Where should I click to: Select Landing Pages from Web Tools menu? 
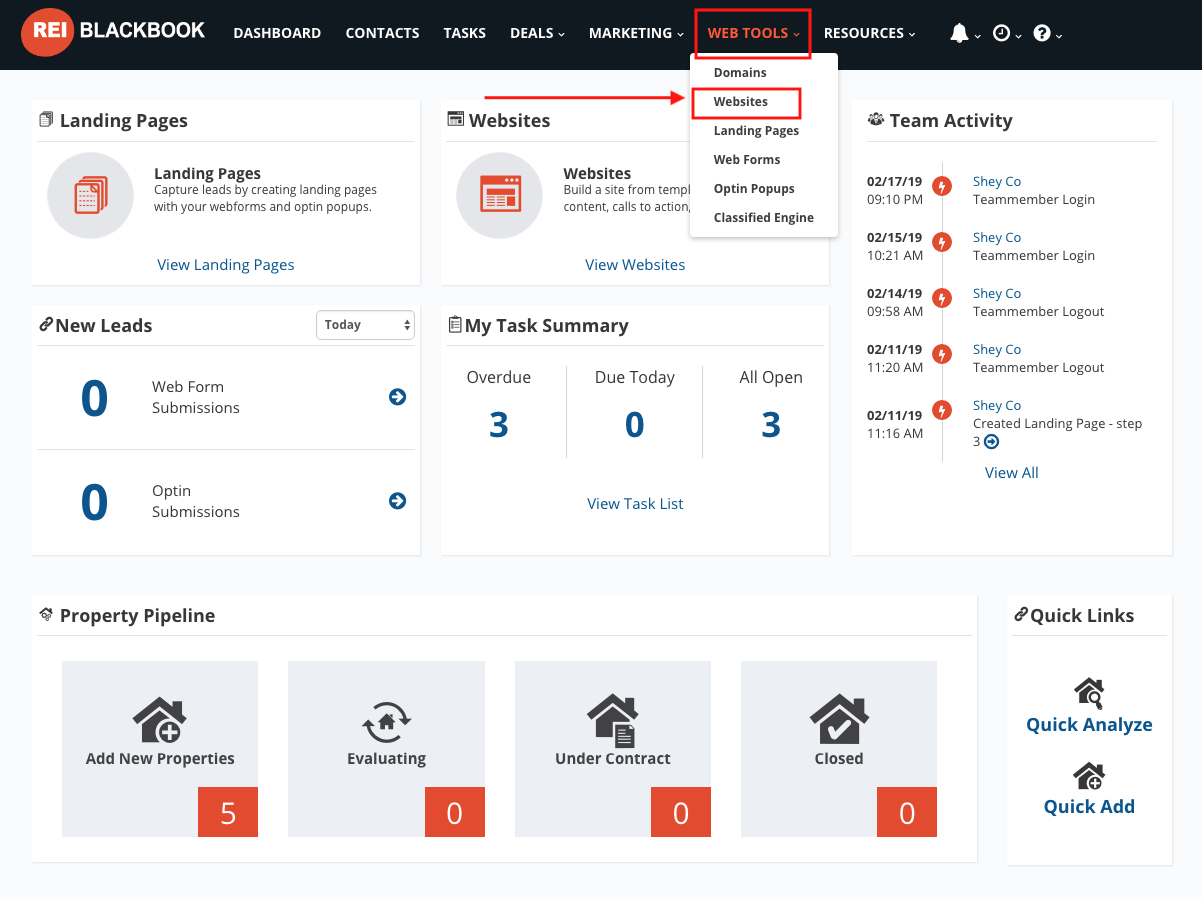coord(756,131)
